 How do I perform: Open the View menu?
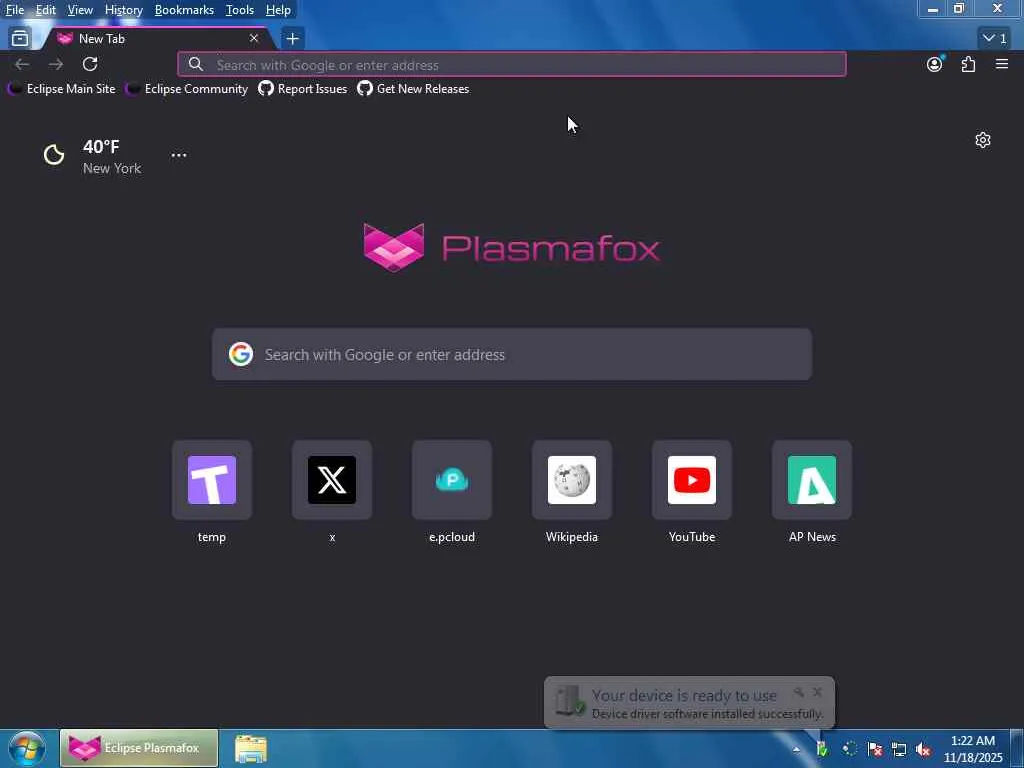tap(80, 10)
